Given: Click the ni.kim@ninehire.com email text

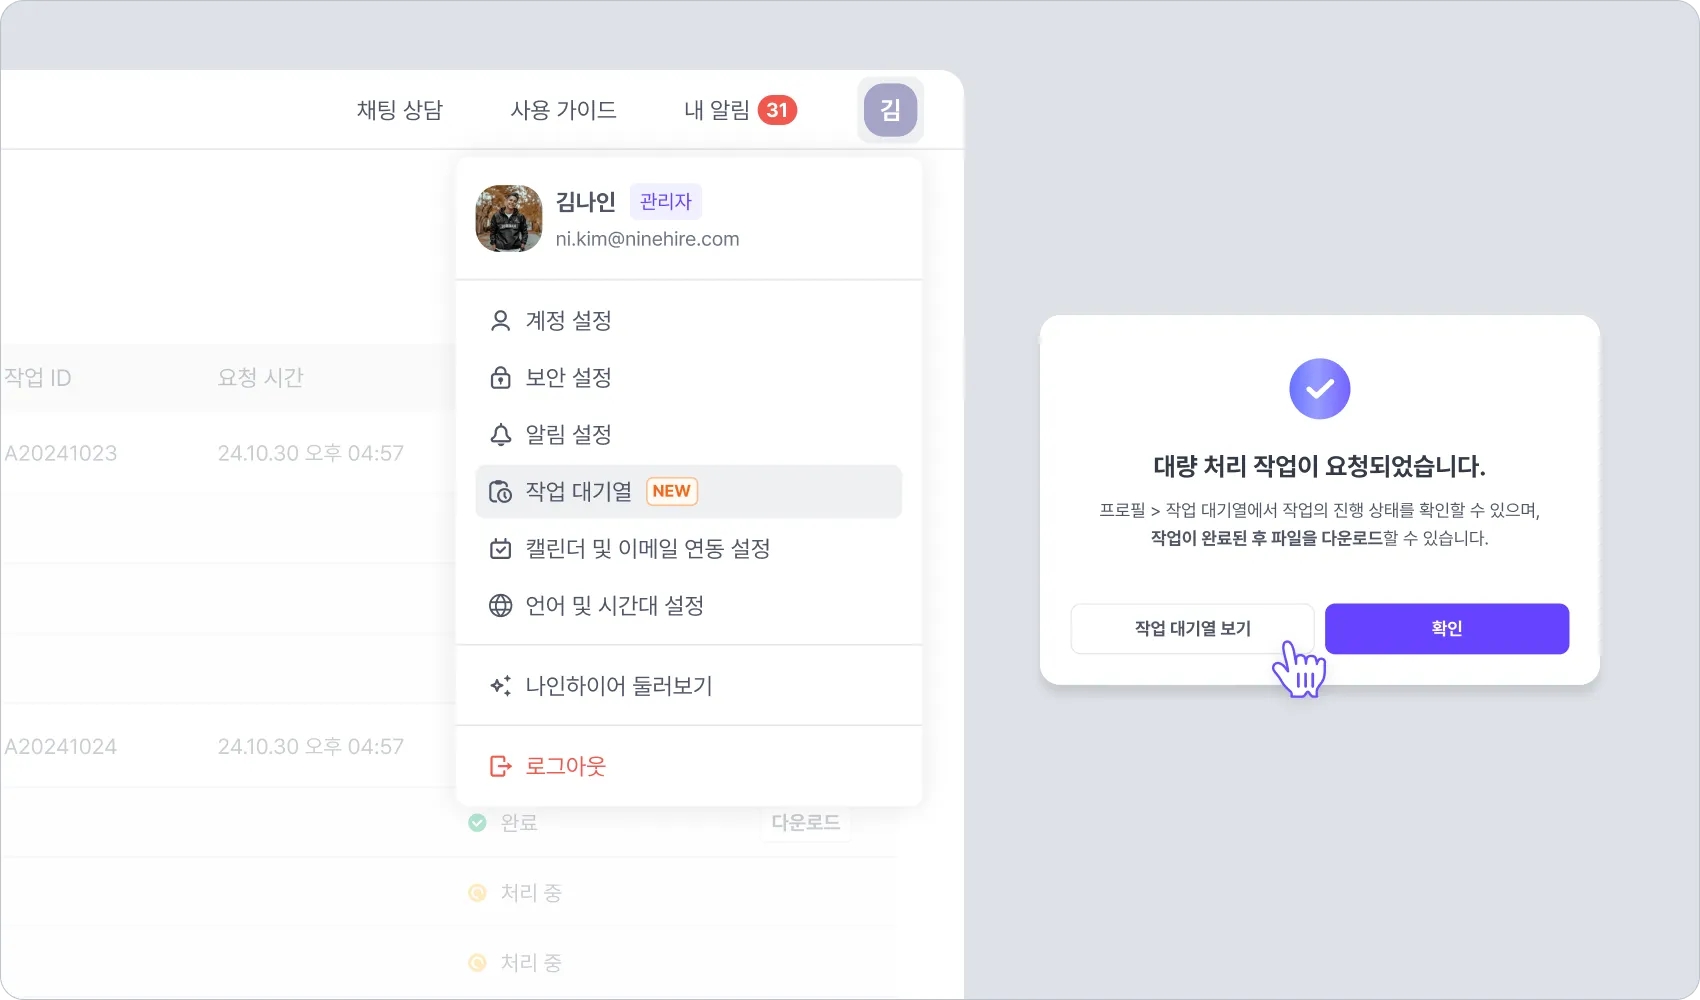Looking at the screenshot, I should pyautogui.click(x=647, y=240).
